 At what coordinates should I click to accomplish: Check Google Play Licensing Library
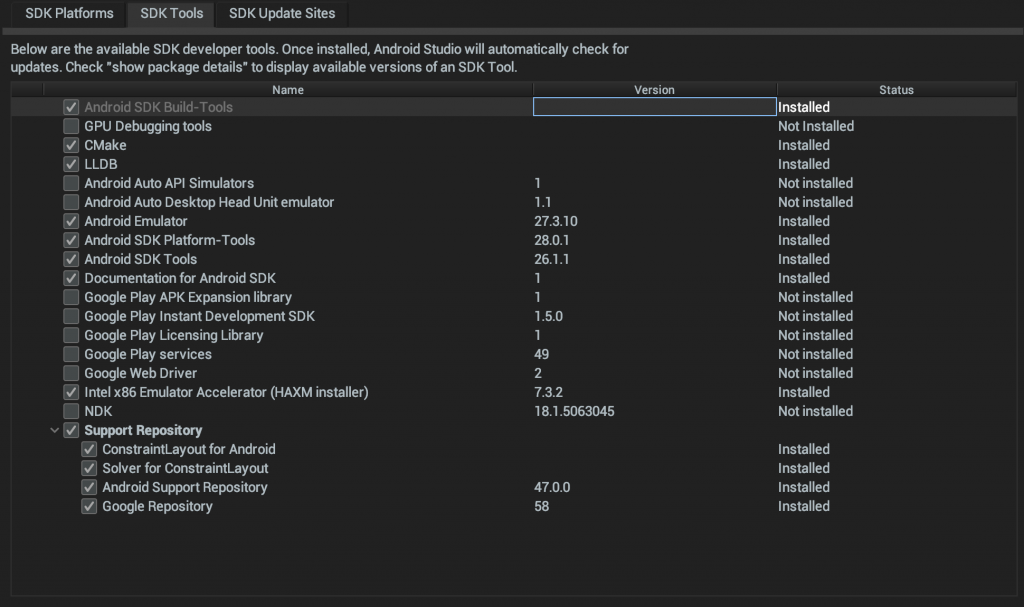tap(71, 335)
